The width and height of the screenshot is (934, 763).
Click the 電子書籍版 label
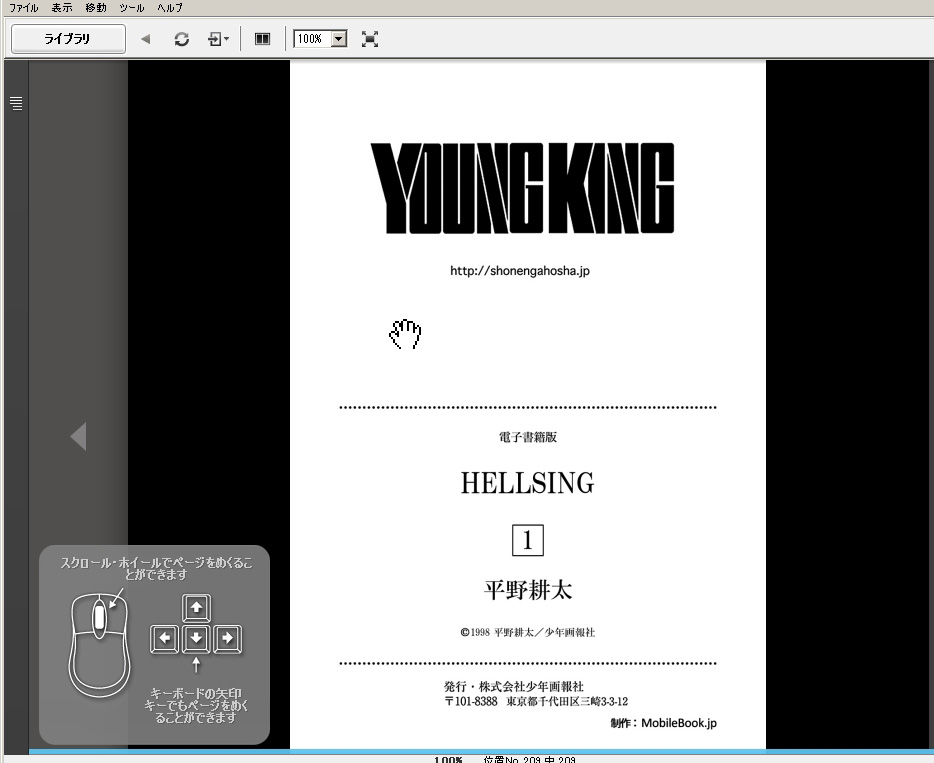pyautogui.click(x=528, y=437)
